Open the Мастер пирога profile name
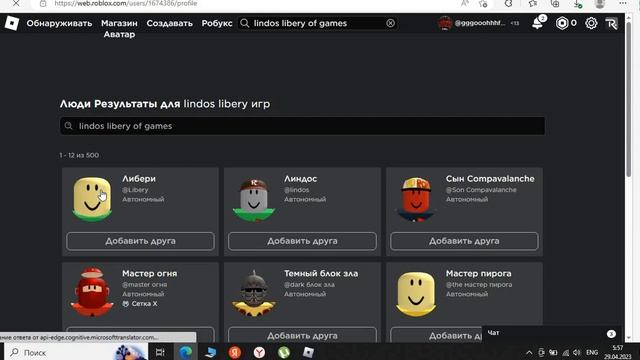640x360 pixels. pos(478,273)
